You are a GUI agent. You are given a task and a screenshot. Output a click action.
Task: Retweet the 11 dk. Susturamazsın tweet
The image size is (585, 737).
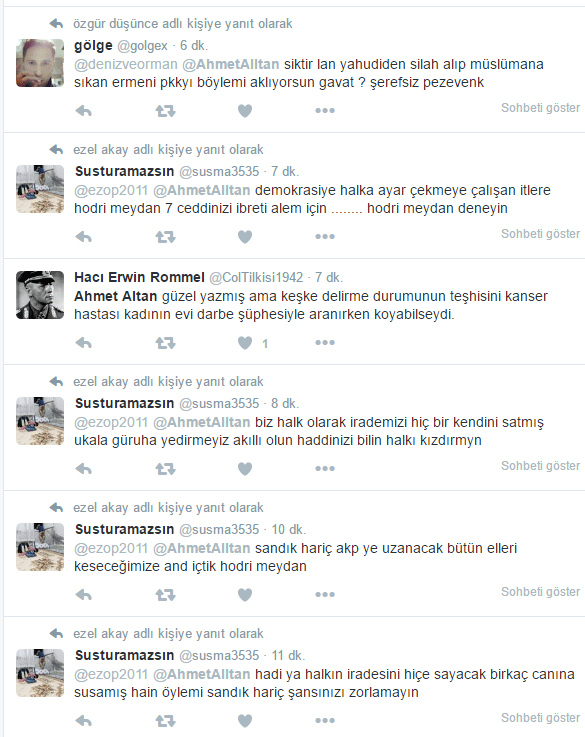tap(165, 721)
